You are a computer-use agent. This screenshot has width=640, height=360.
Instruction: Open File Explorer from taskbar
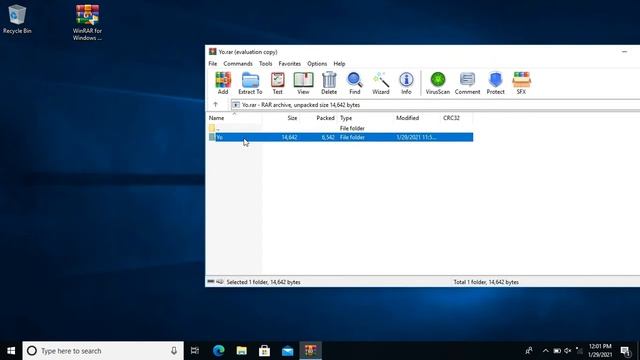coord(242,351)
